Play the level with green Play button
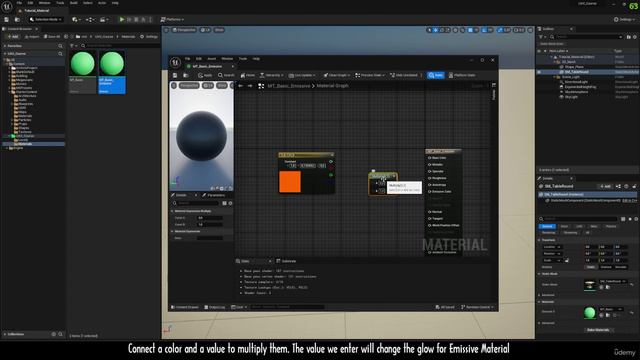Viewport: 640px width, 360px height. click(x=122, y=19)
